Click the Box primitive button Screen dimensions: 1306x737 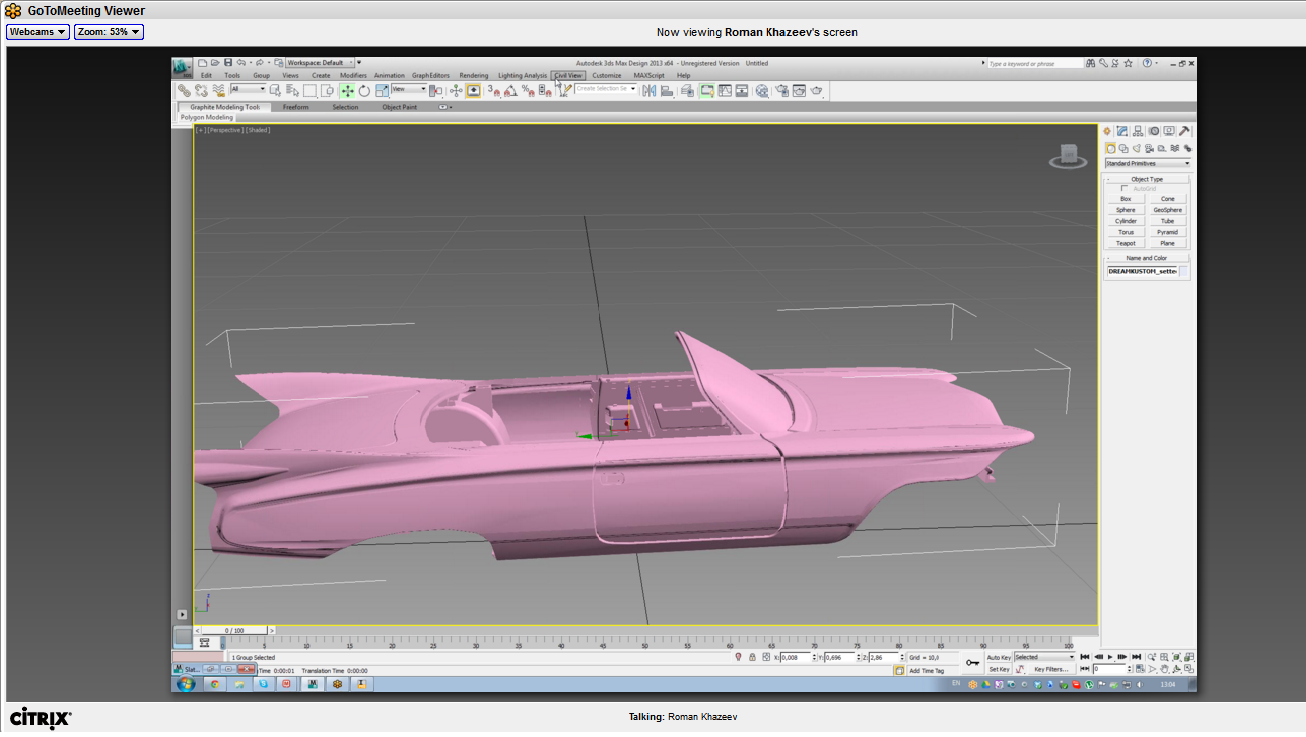click(1126, 199)
